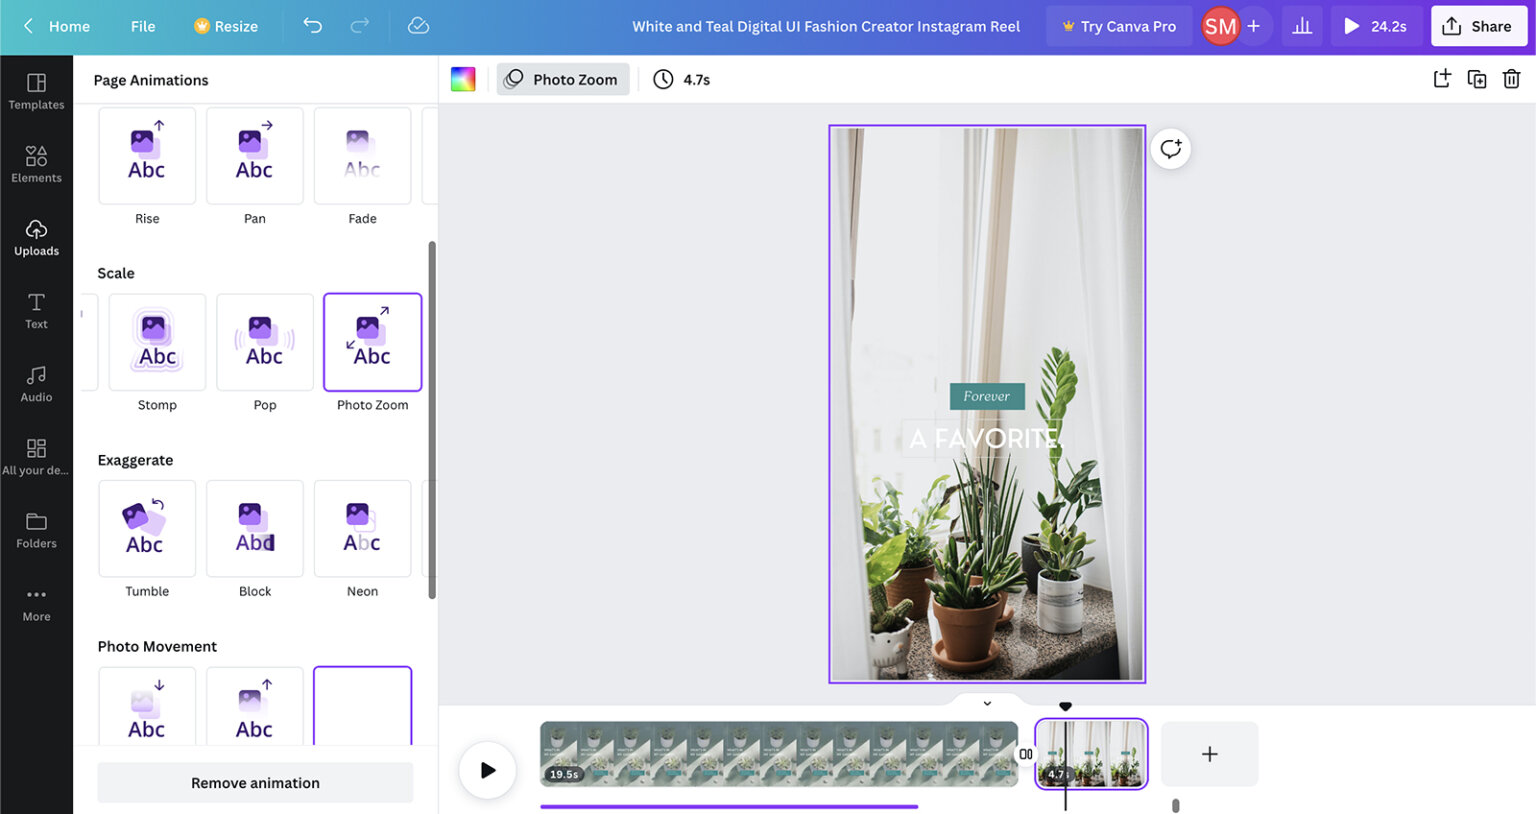Screen dimensions: 1536x814
Task: Duplicate the page with the duplicate icon
Action: tap(1477, 78)
